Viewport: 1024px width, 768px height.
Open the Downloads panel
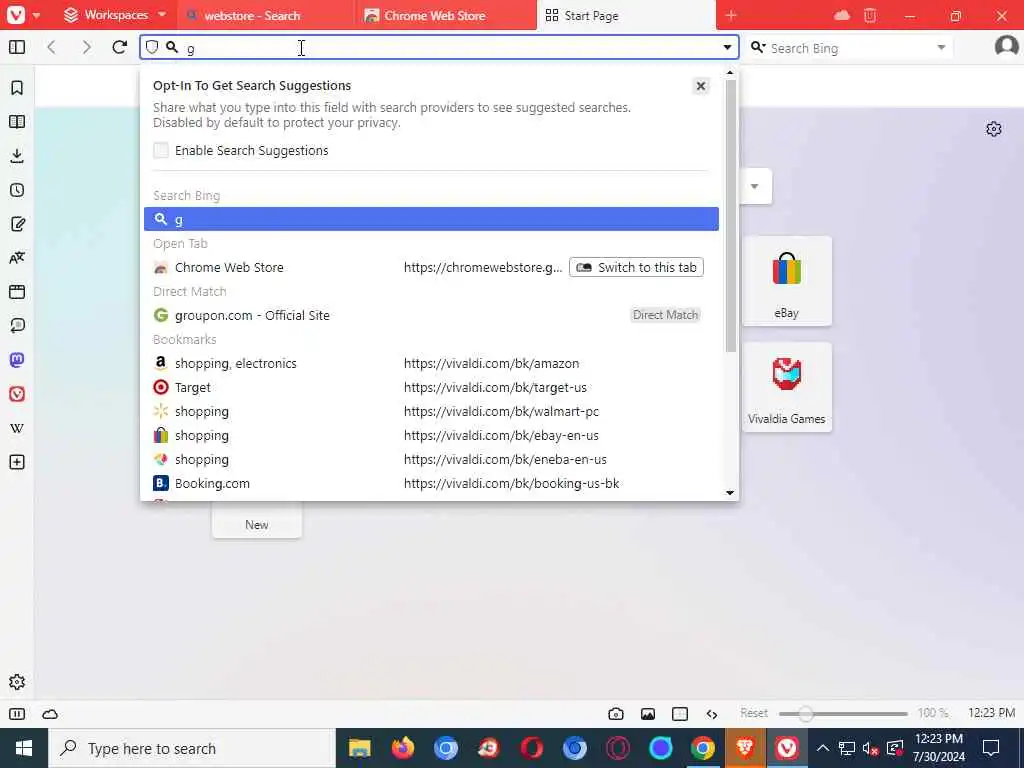[17, 155]
